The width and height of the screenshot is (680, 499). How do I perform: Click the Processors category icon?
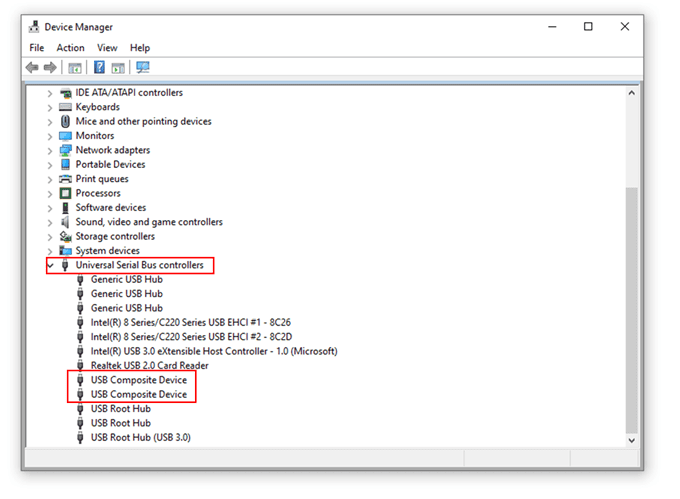point(66,193)
